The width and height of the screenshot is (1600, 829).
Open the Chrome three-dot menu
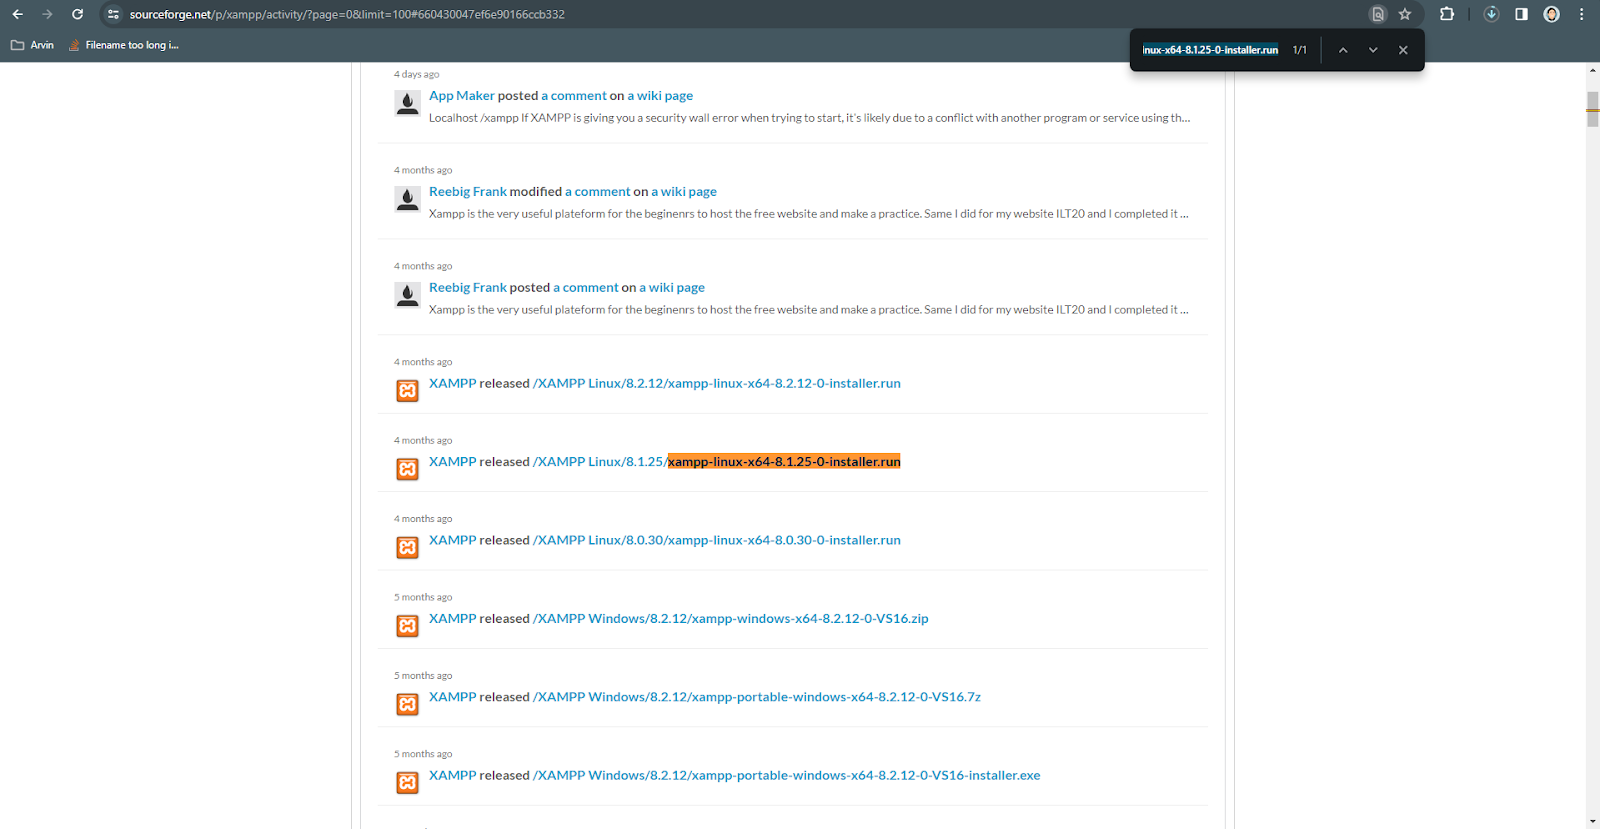1581,14
